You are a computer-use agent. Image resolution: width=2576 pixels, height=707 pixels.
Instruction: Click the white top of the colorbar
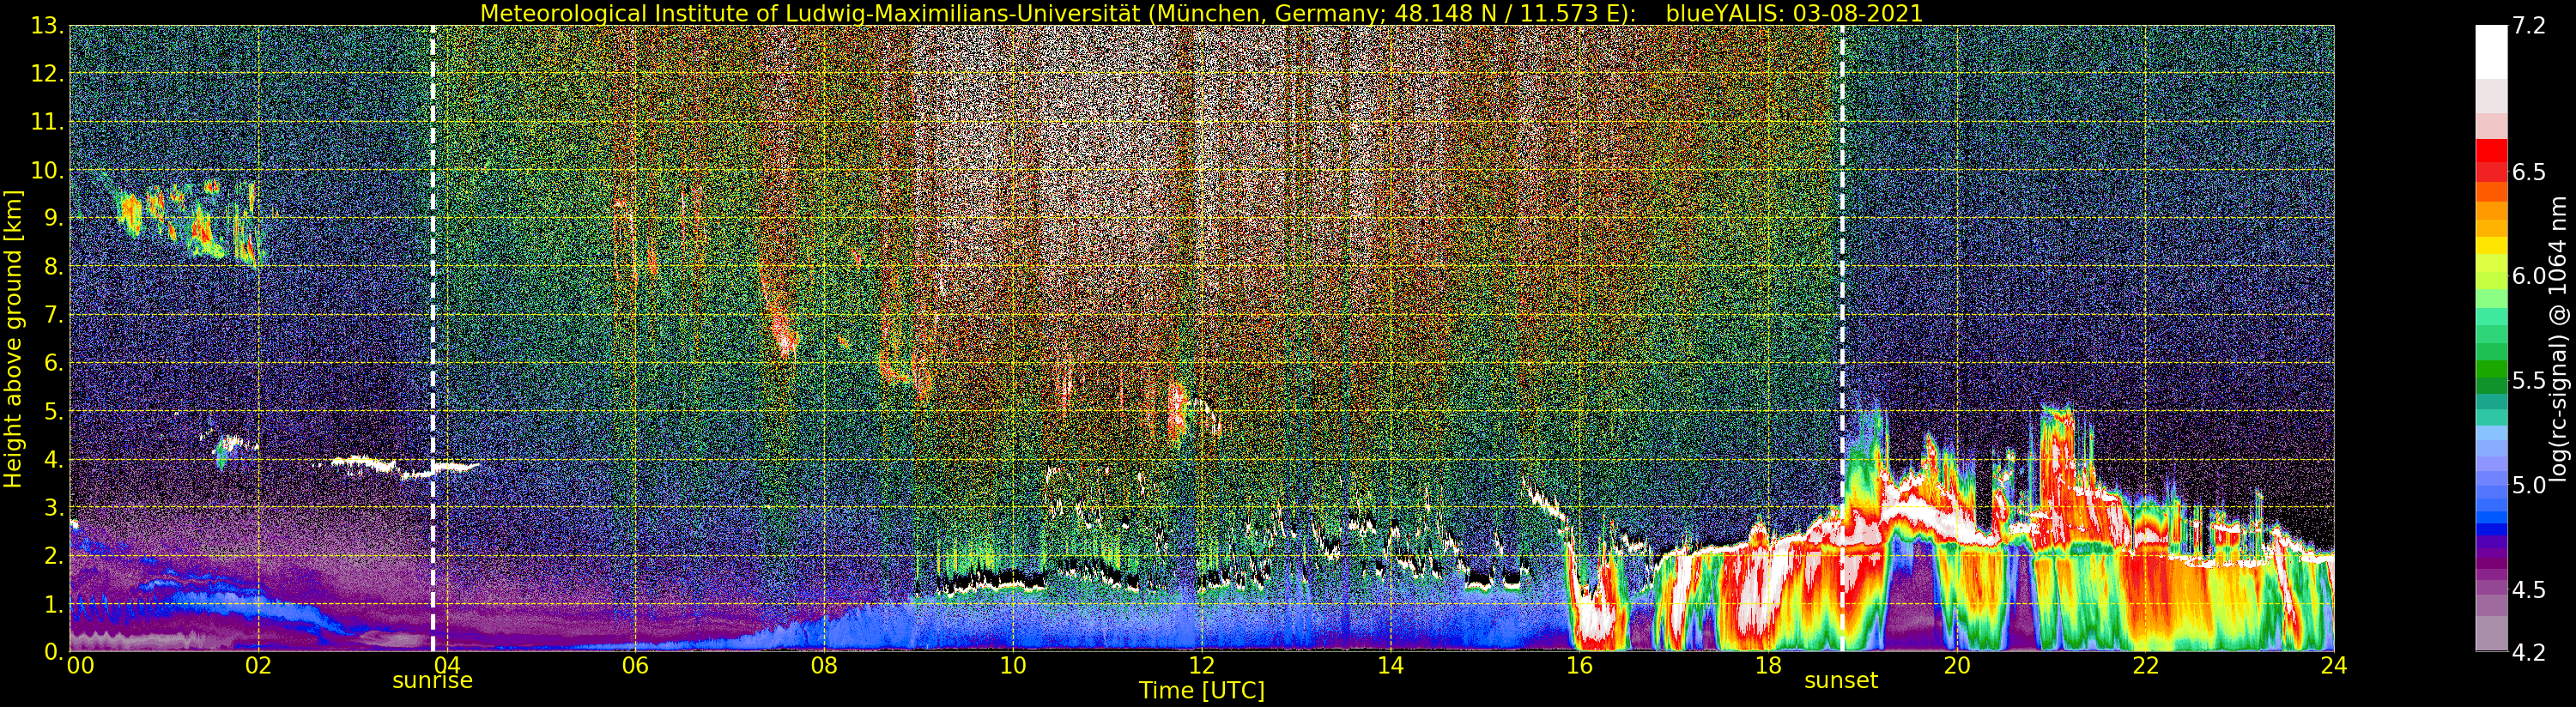click(x=2491, y=50)
